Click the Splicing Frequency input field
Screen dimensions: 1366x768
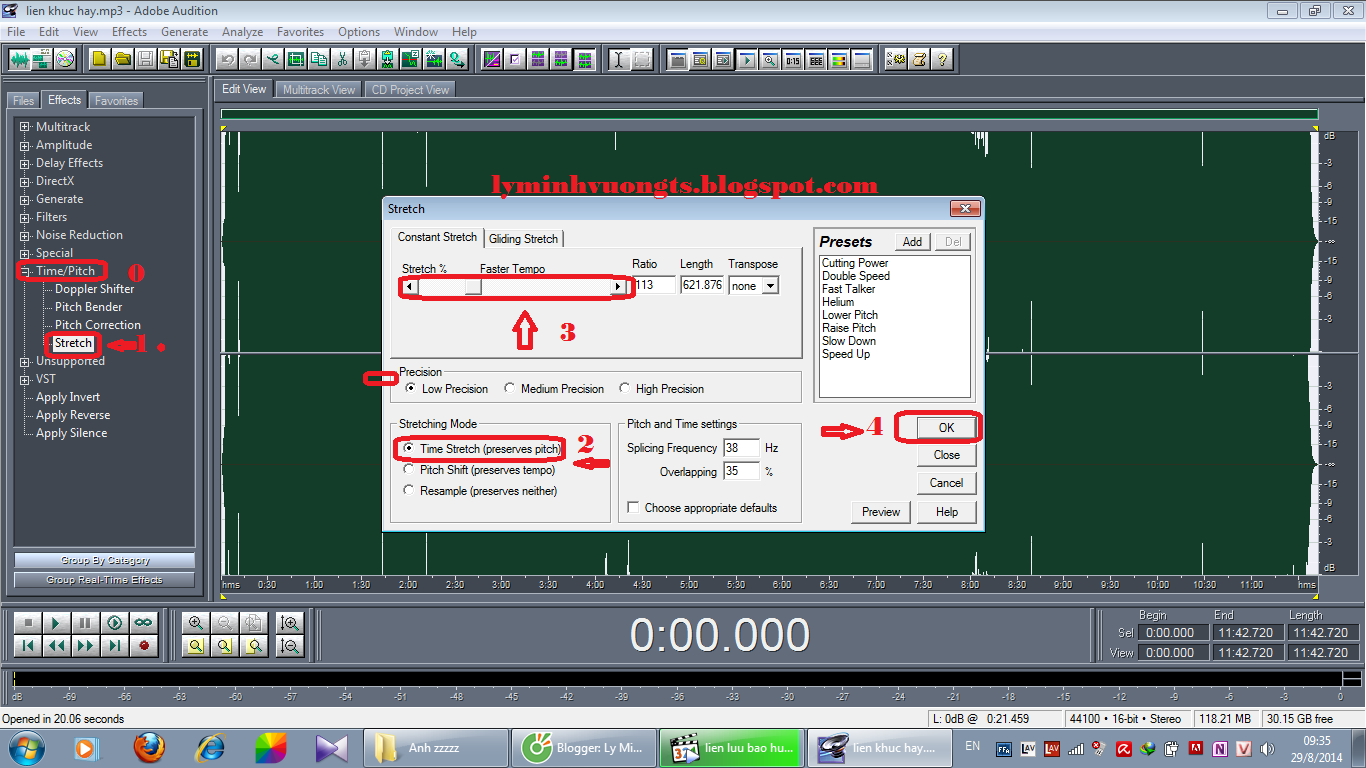(741, 448)
